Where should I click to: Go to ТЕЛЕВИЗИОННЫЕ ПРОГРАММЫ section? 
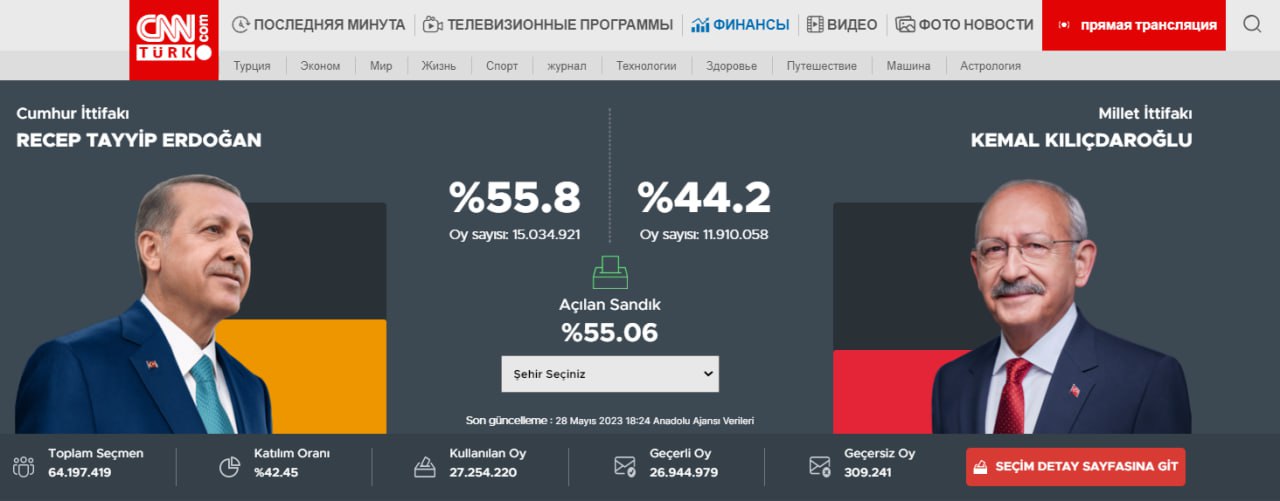pyautogui.click(x=547, y=25)
